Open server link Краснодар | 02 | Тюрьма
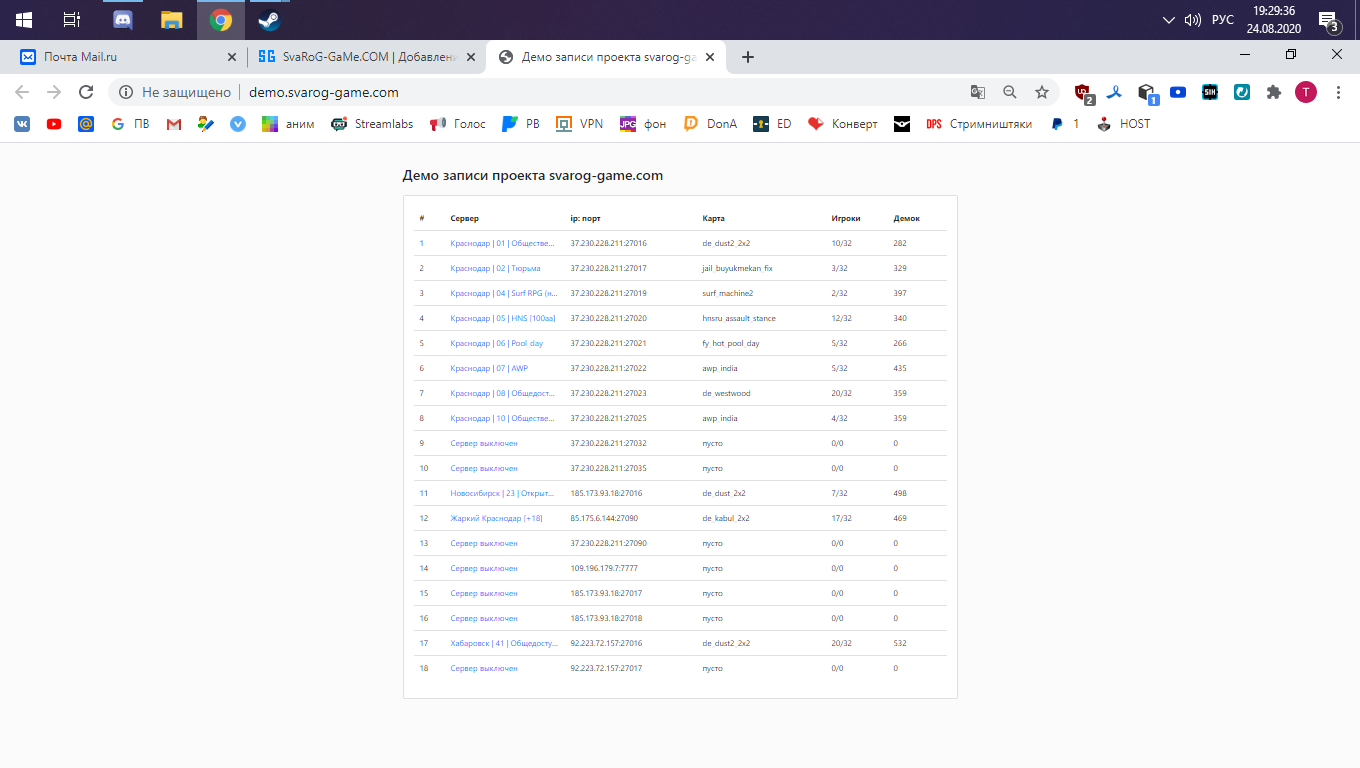1360x768 pixels. 495,268
